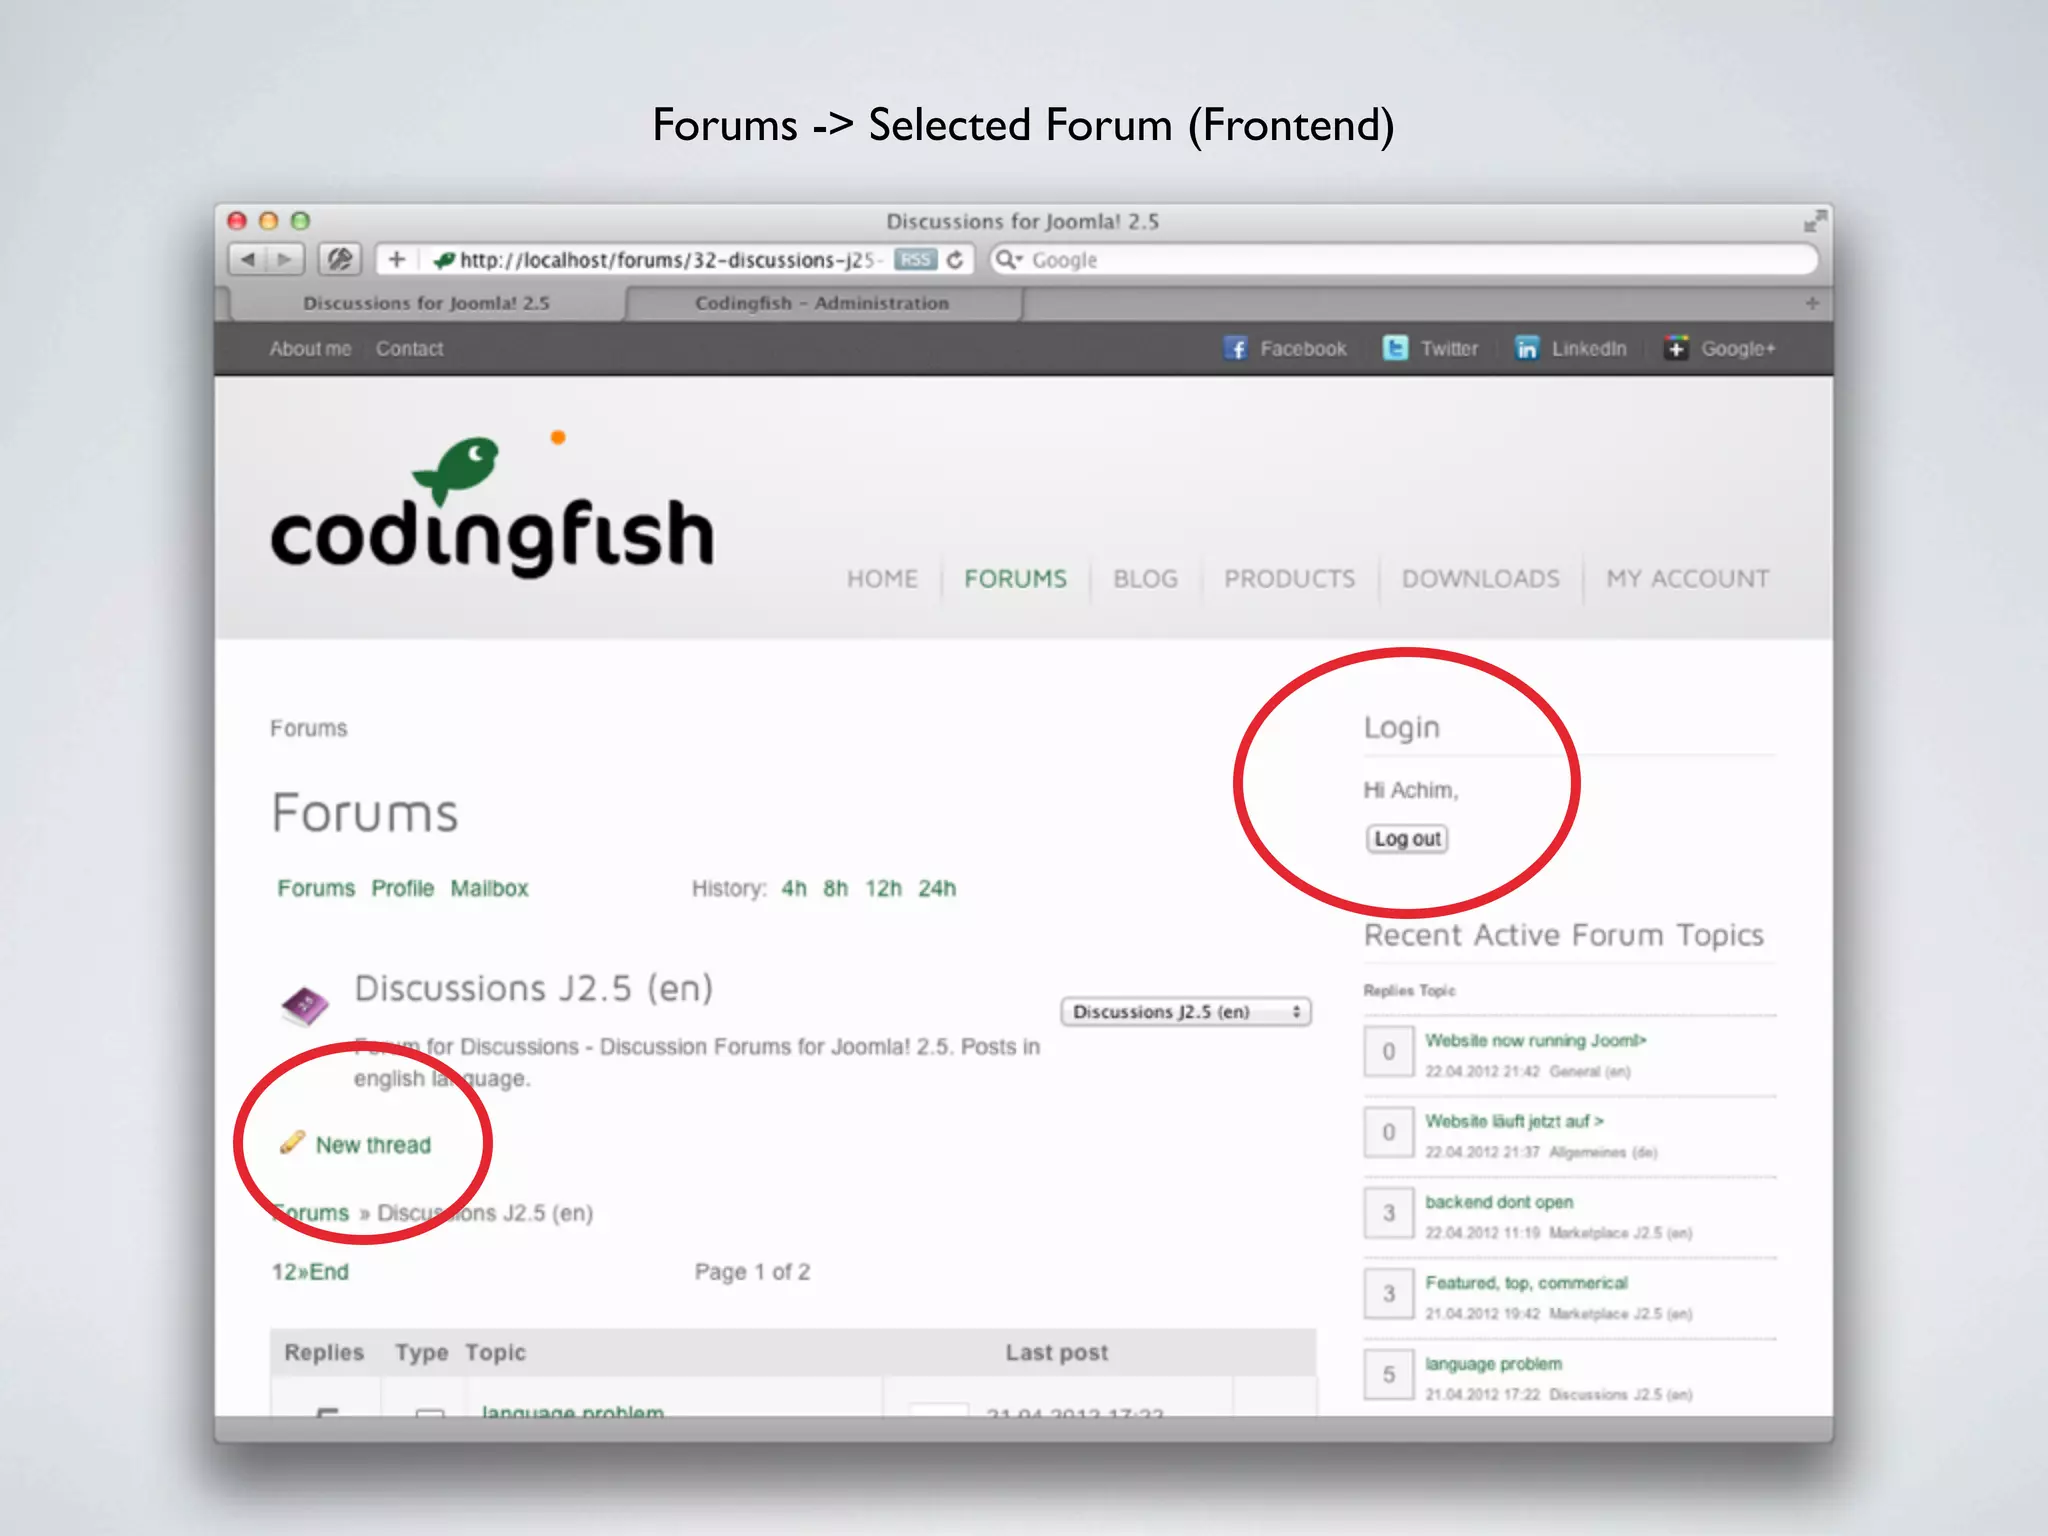Click the LinkedIn icon
The width and height of the screenshot is (2048, 1536).
[x=1526, y=348]
